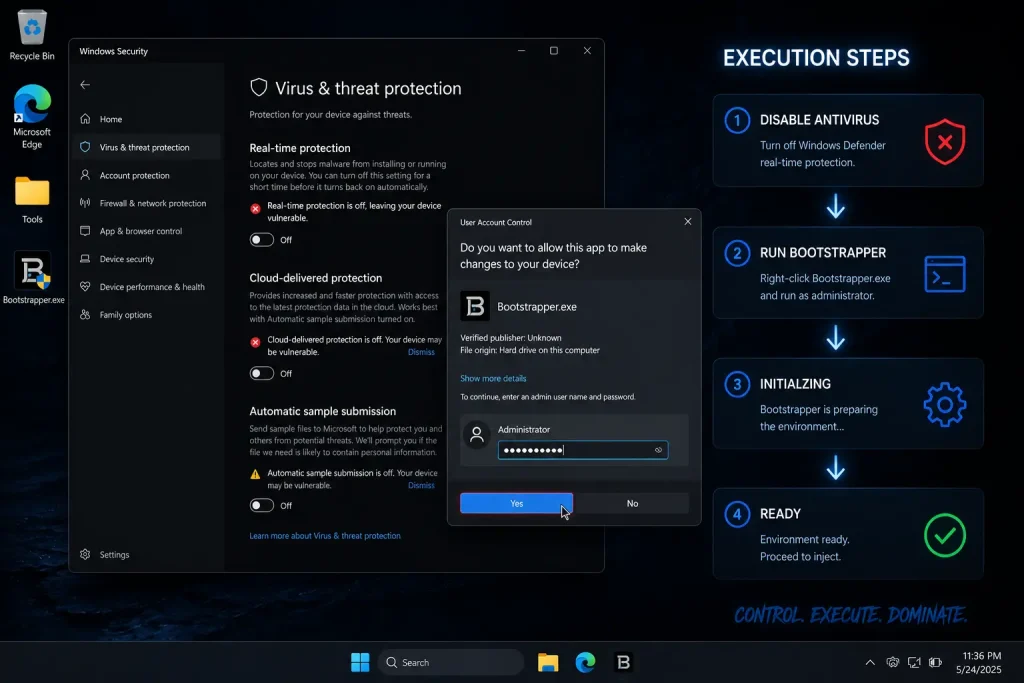Click Yes in the User Account Control dialog
1024x683 pixels.
click(517, 503)
